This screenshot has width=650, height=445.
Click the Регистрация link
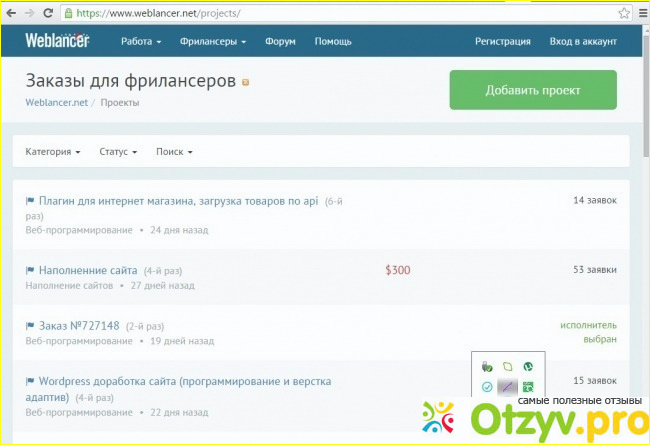click(x=503, y=42)
